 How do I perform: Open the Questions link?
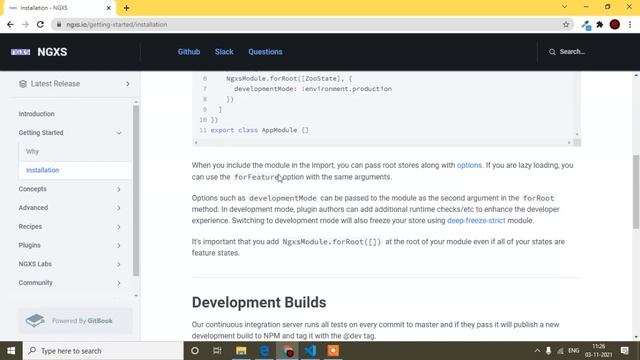(x=265, y=52)
